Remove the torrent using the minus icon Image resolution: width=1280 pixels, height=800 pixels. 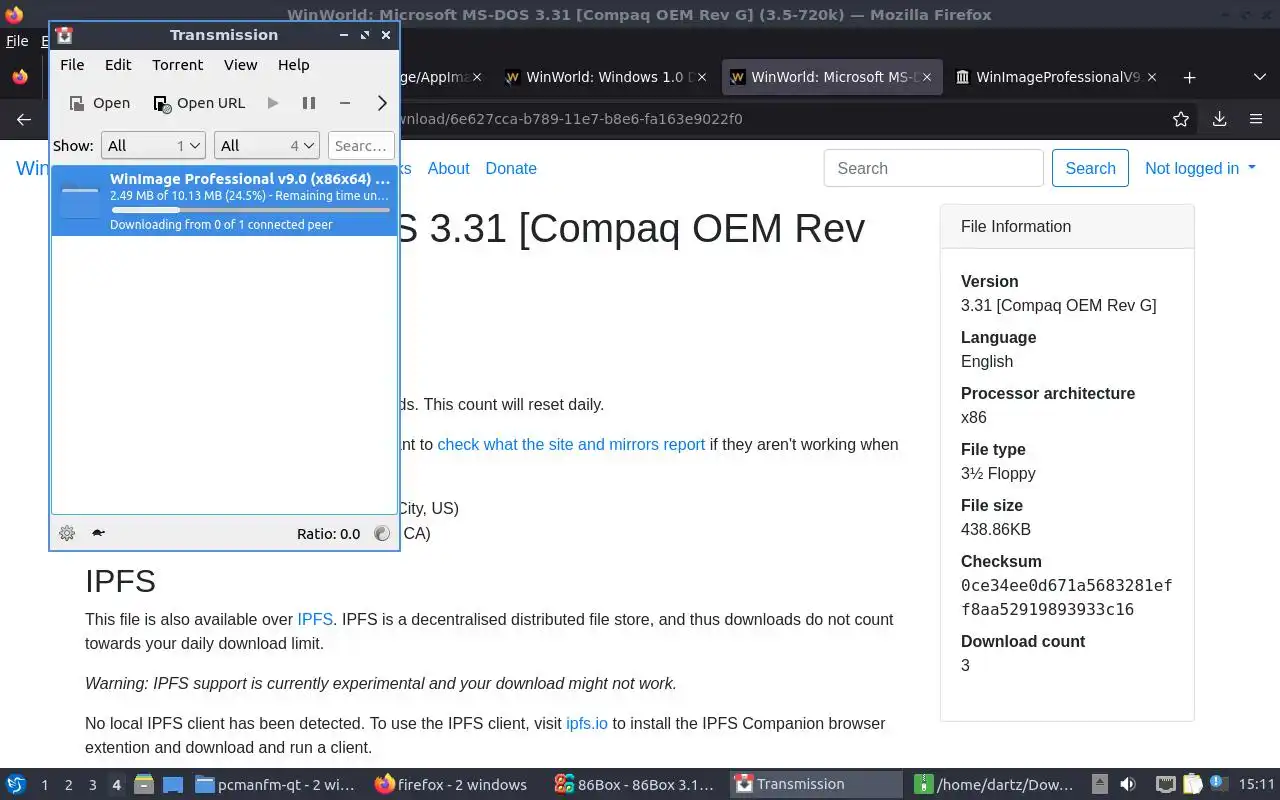[x=345, y=103]
